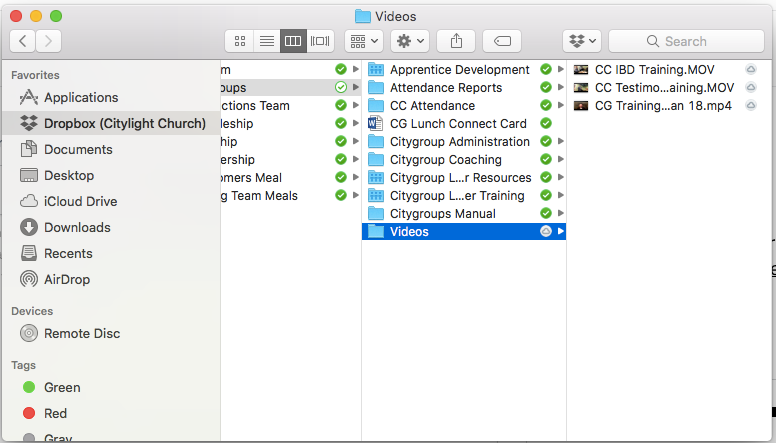Screen dimensions: 776x443
Task: Expand the Citygroup Coaching folder arrow
Action: [560, 160]
